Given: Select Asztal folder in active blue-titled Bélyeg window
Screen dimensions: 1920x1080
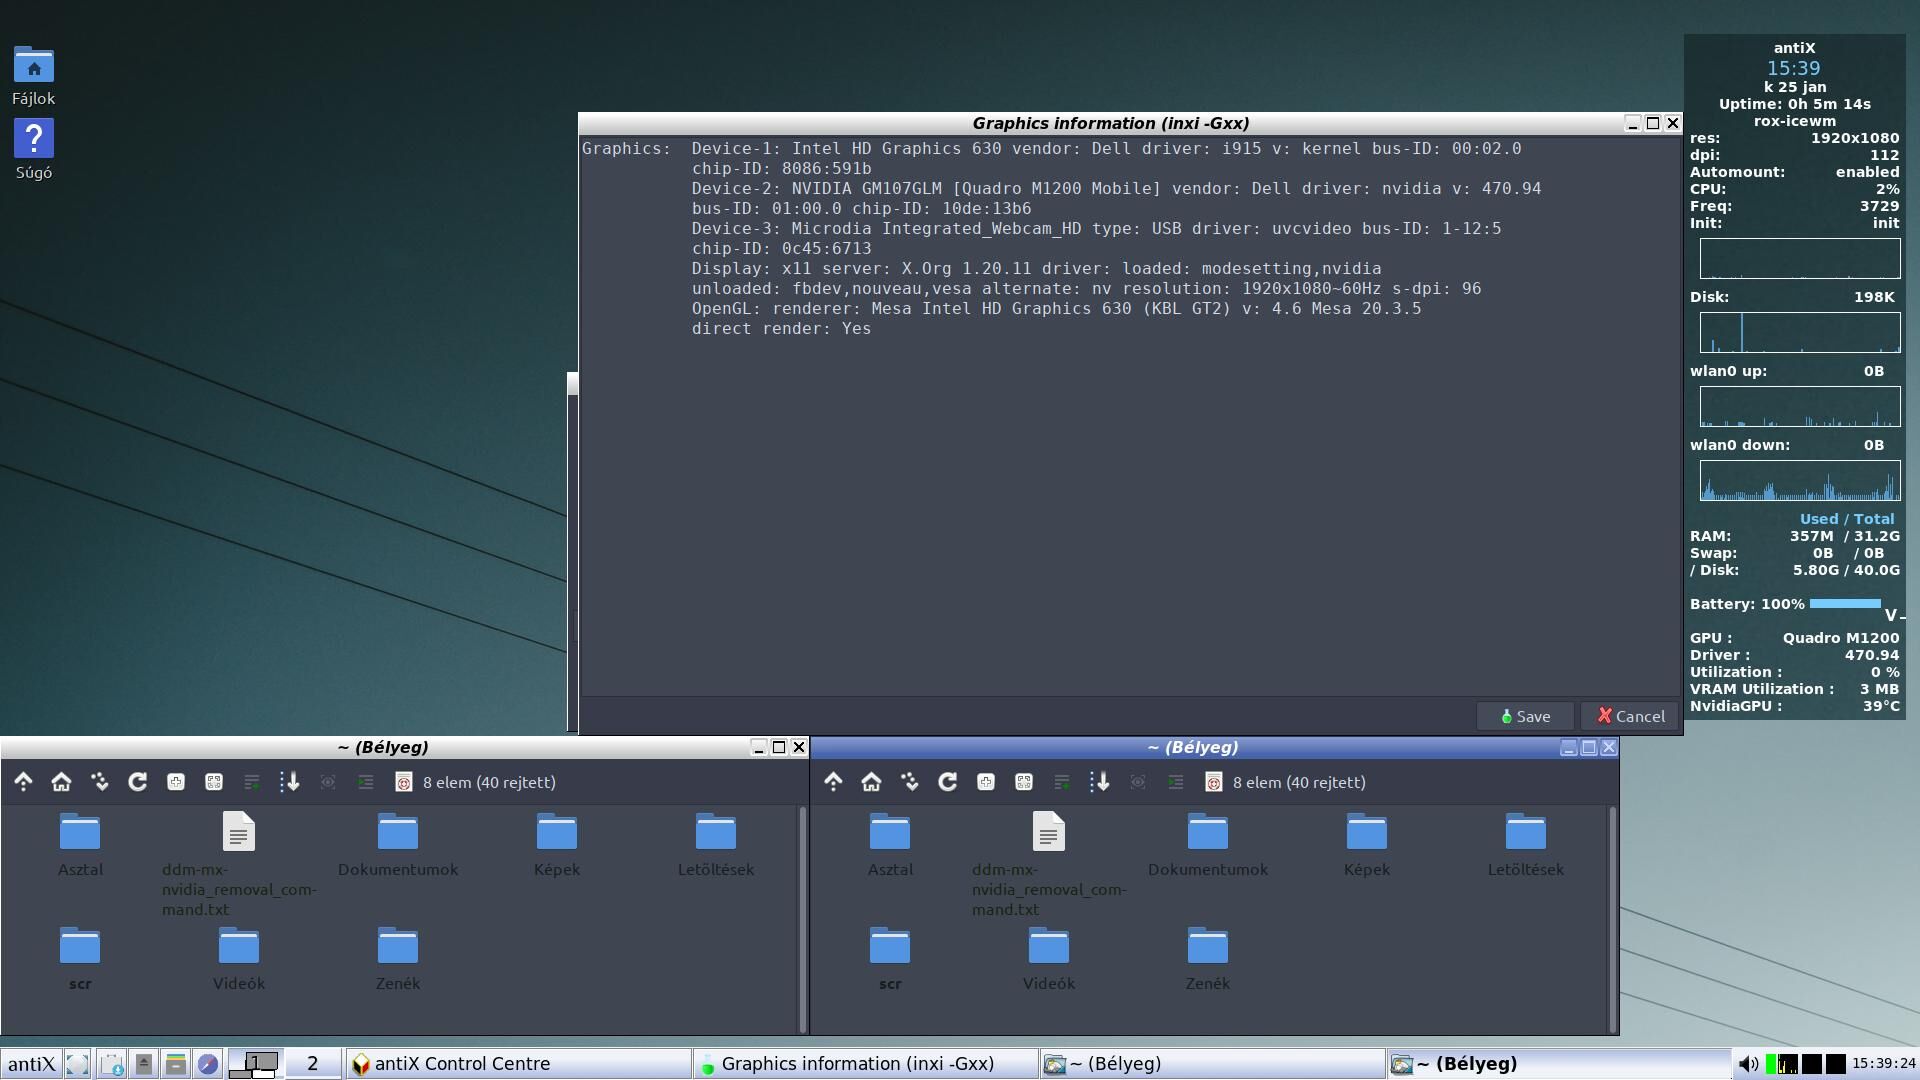Looking at the screenshot, I should click(890, 845).
